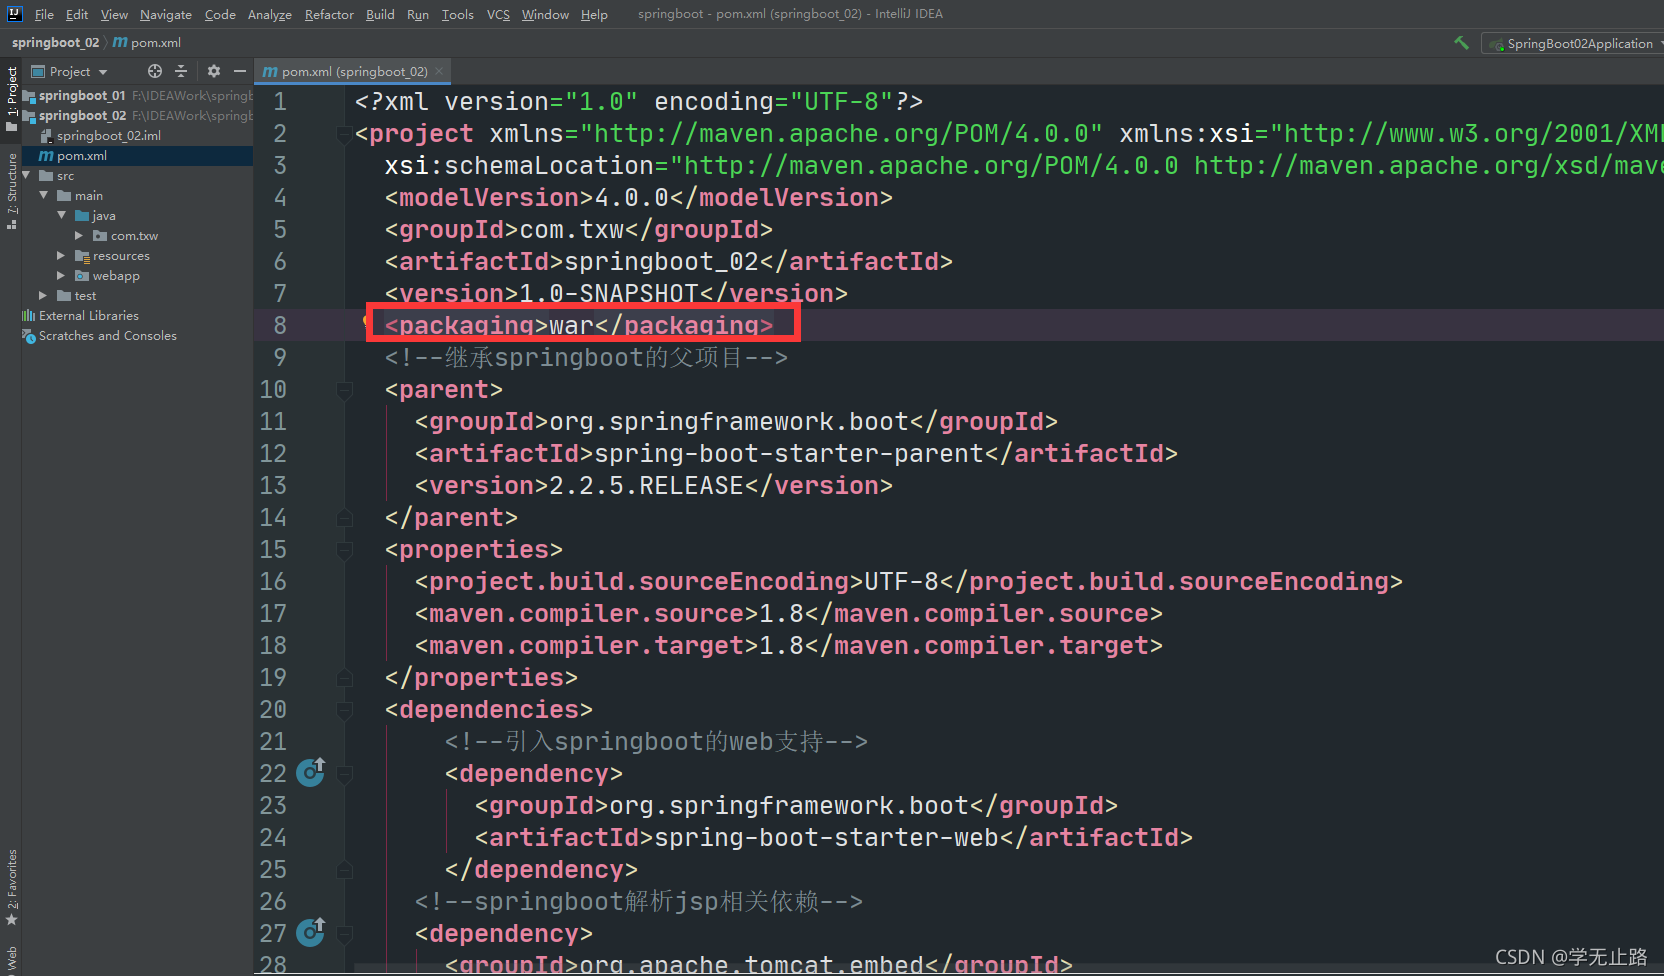Open the Run menu
Screen dimensions: 1664x976
(418, 14)
